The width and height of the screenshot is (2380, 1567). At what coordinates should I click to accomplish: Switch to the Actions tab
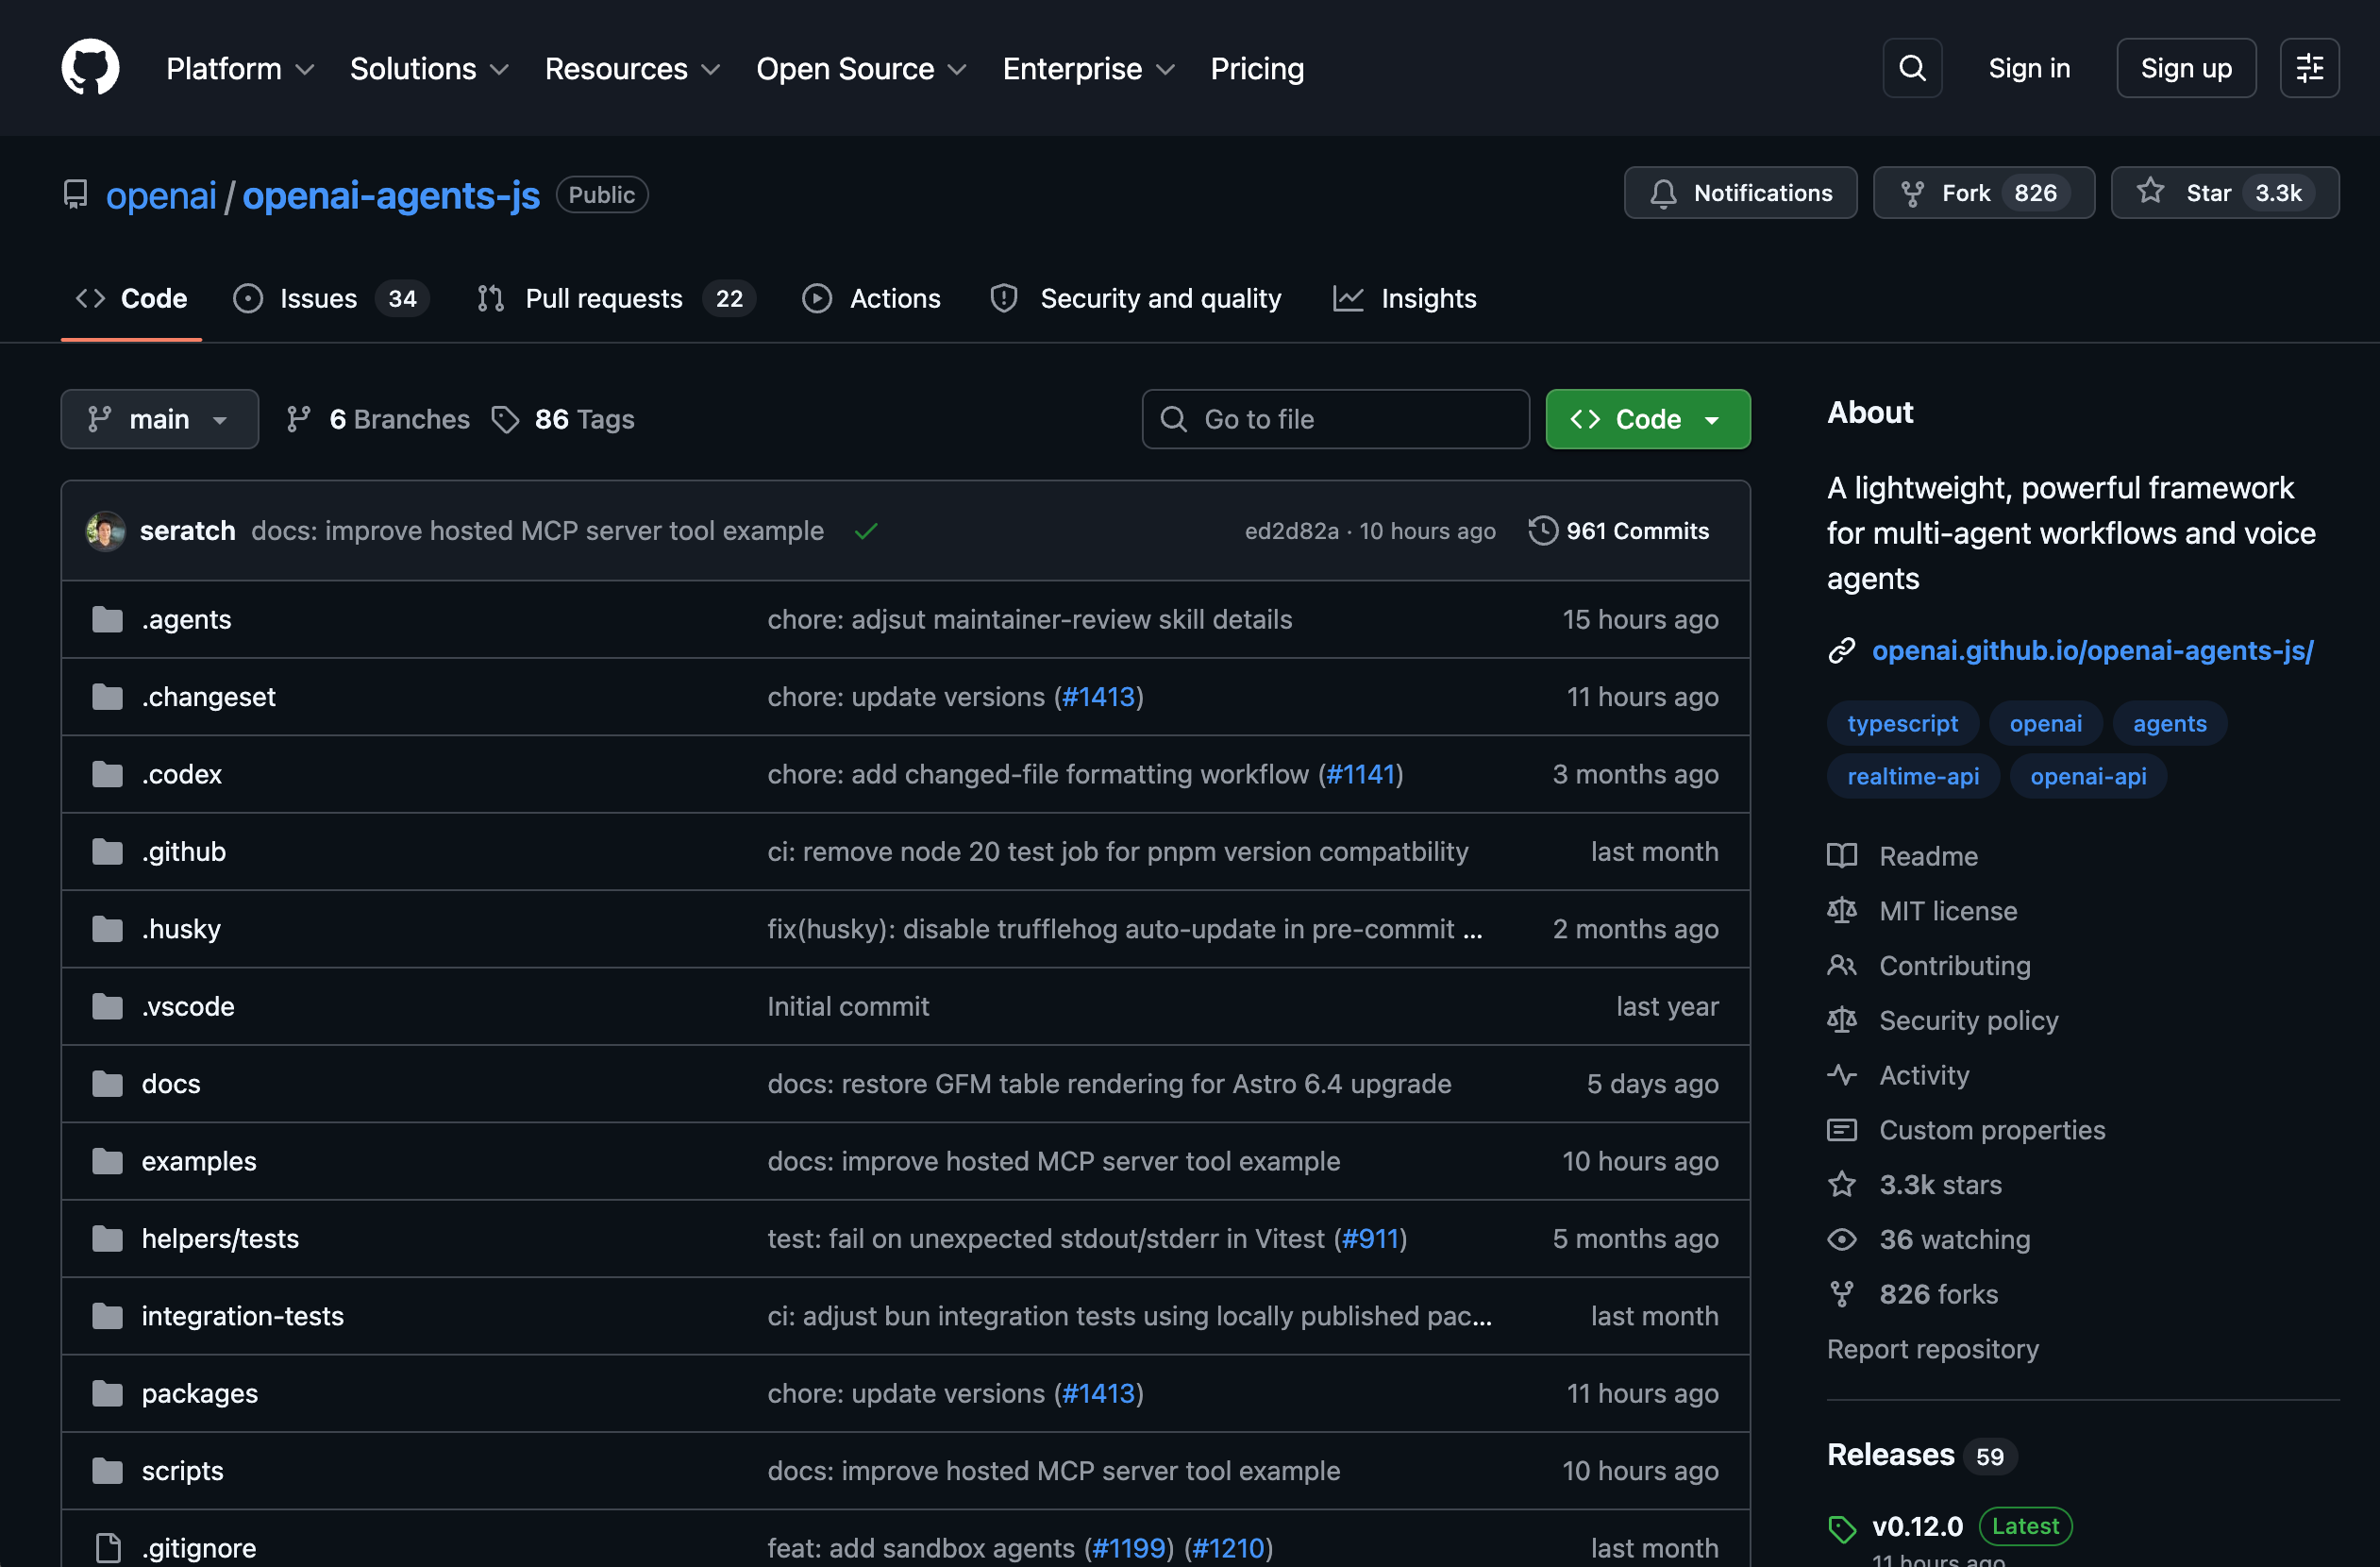(x=872, y=298)
